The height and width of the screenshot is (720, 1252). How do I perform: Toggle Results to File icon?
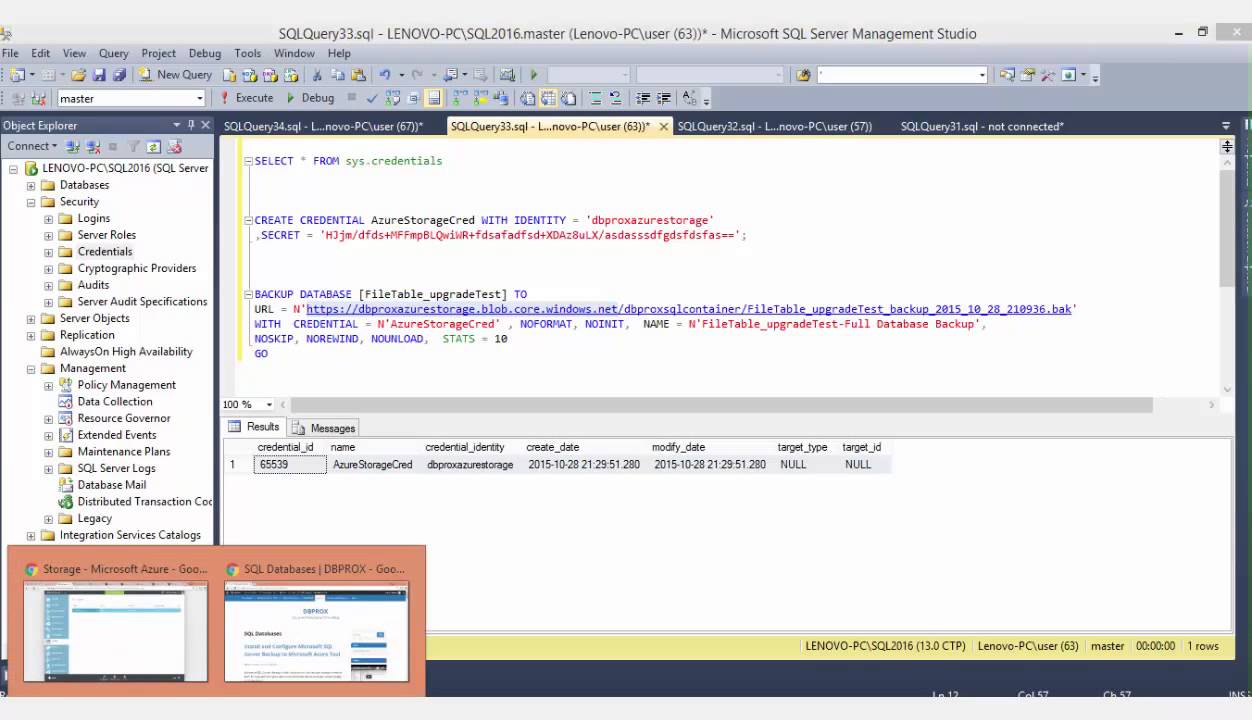click(568, 98)
